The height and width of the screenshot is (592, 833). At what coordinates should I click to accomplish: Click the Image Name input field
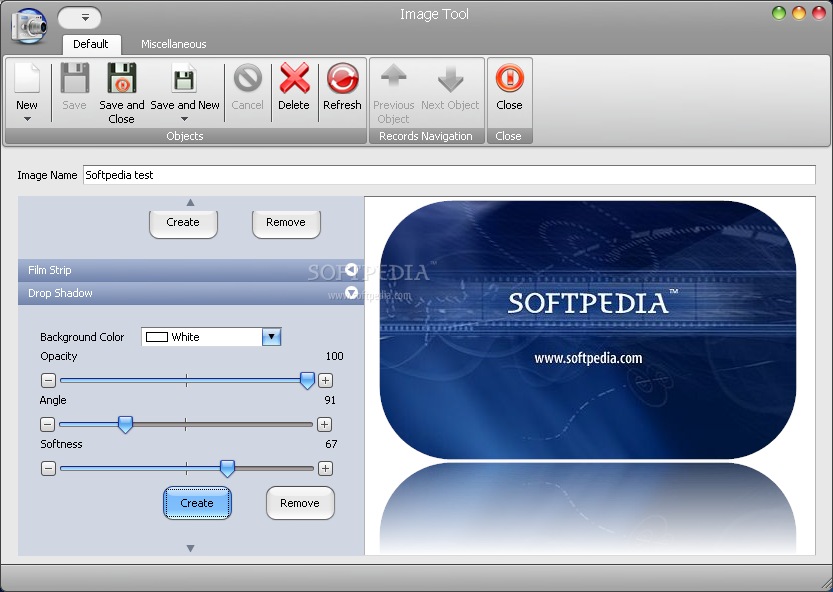[x=449, y=175]
